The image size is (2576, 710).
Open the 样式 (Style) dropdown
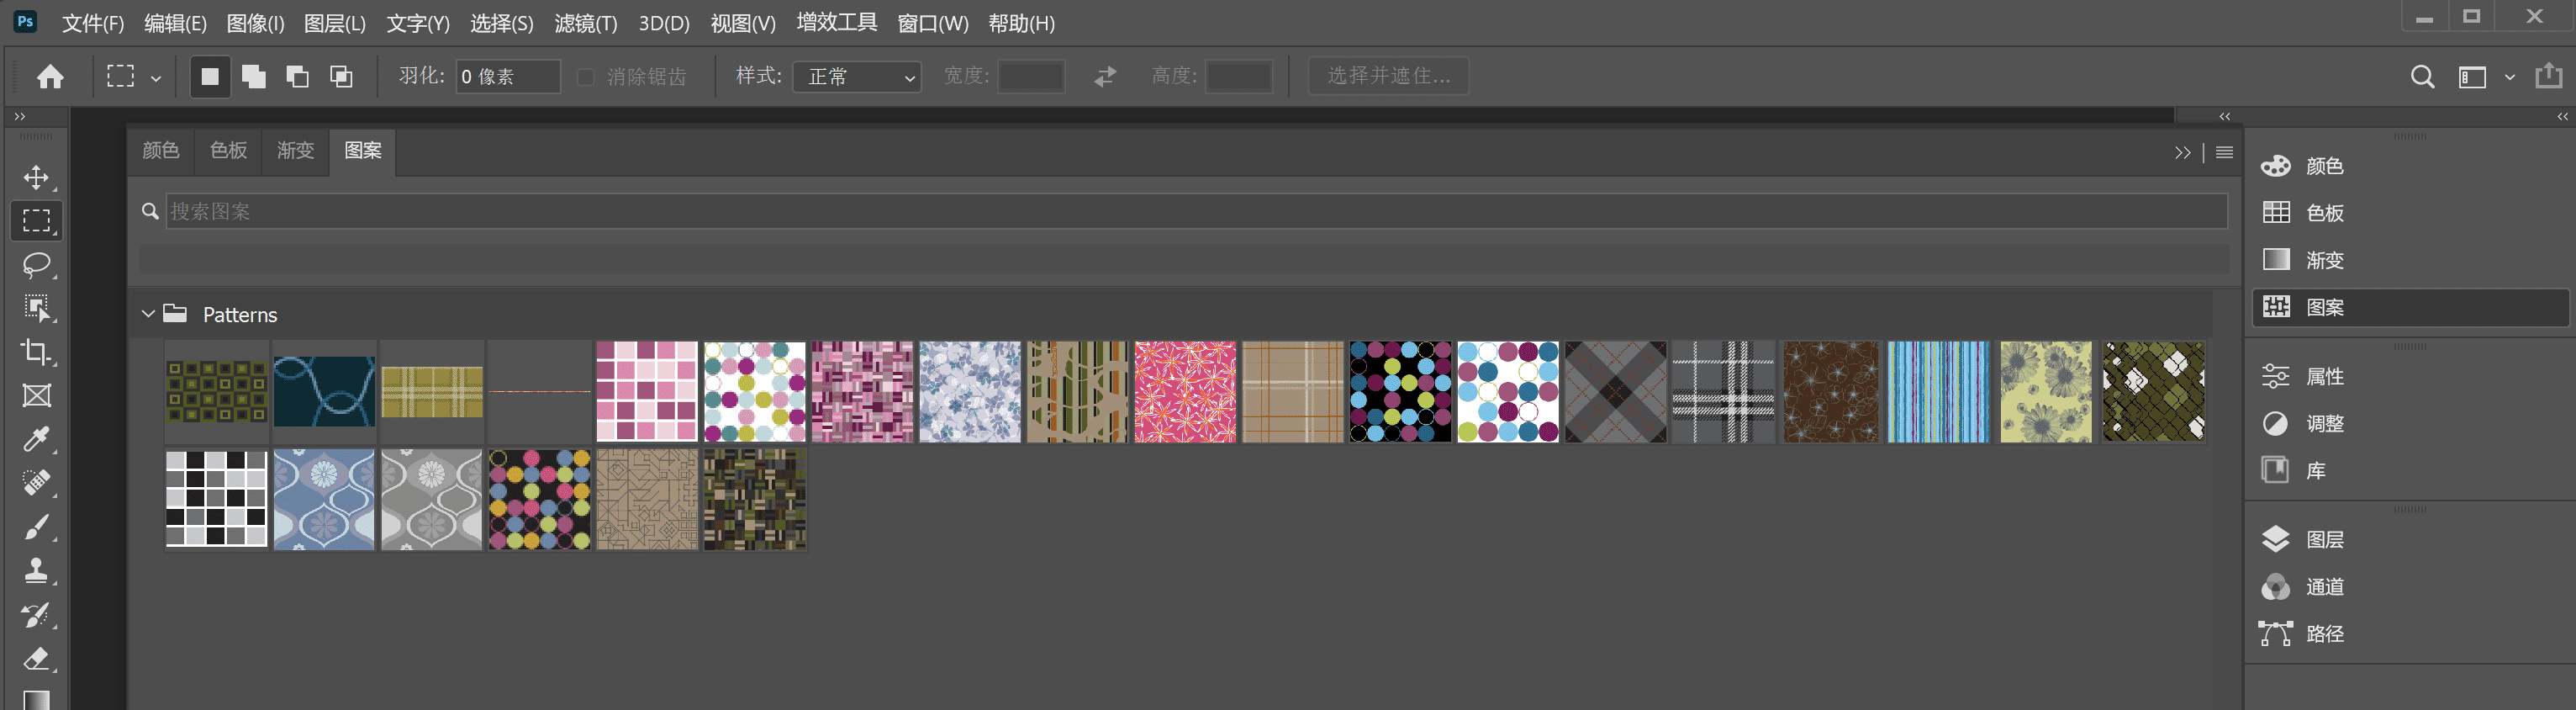(x=857, y=76)
